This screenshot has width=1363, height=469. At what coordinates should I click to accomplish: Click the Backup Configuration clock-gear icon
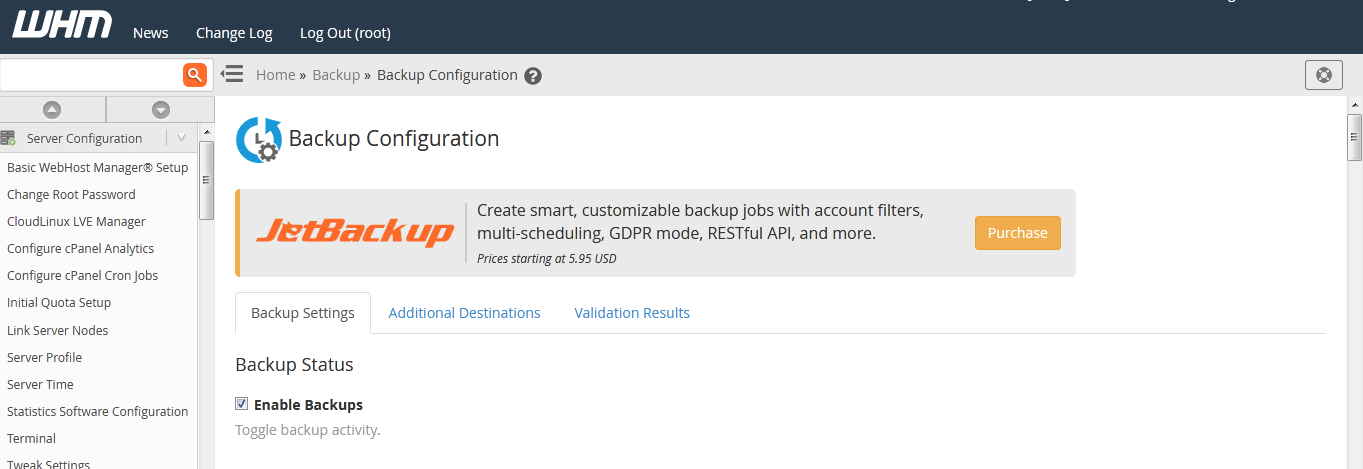coord(257,140)
